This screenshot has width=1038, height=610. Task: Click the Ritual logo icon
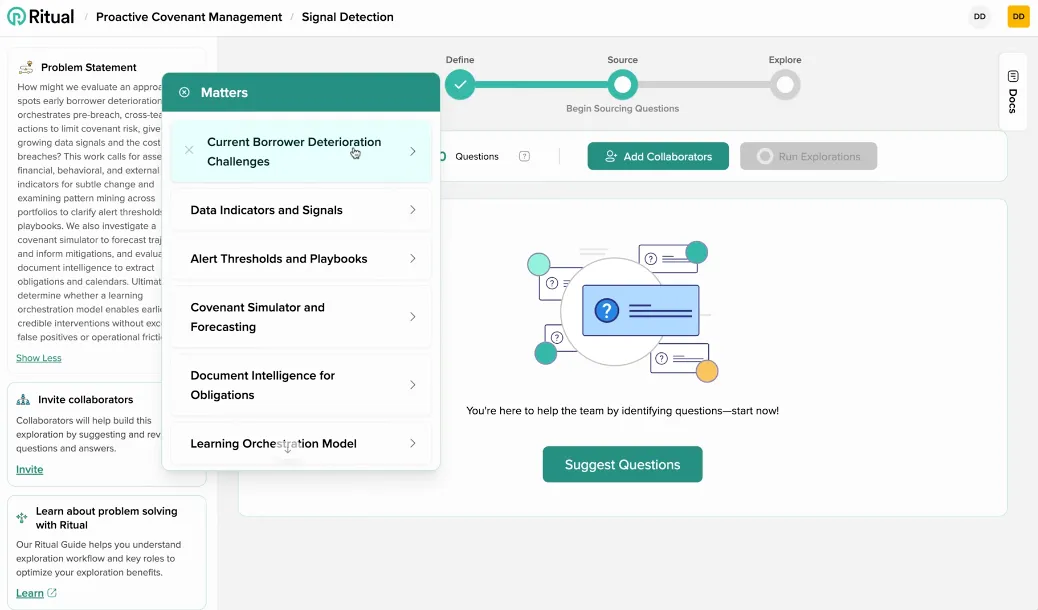[16, 17]
